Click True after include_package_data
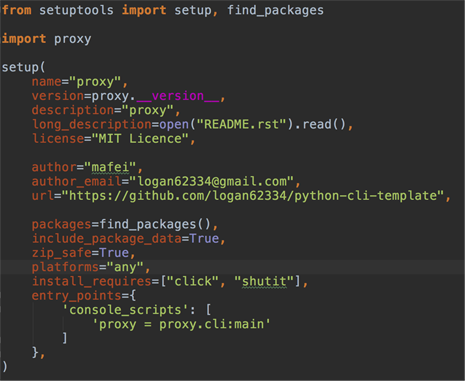Screen dimensions: 465x381 (x=204, y=239)
